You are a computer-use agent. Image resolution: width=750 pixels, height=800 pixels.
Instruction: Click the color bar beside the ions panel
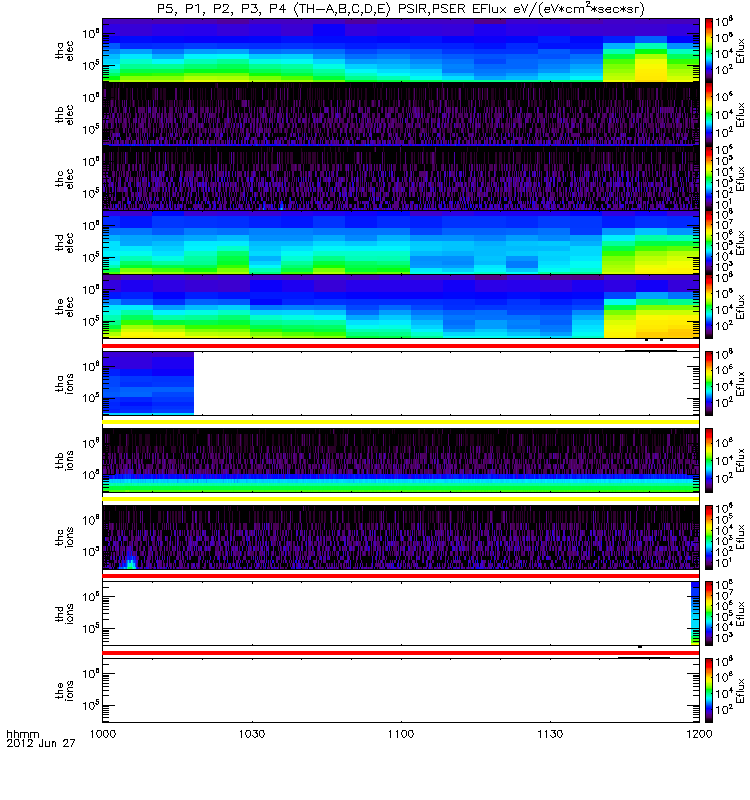[x=709, y=691]
